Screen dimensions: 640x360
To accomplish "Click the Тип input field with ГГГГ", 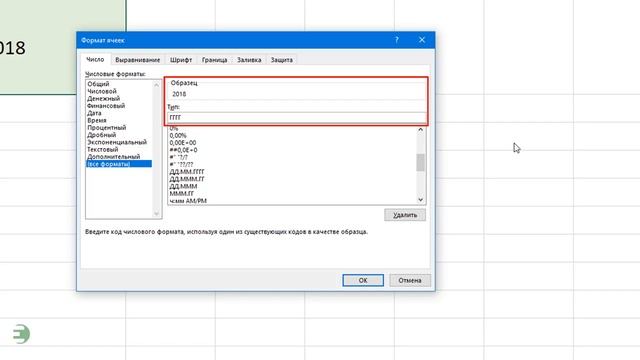I will [x=297, y=118].
